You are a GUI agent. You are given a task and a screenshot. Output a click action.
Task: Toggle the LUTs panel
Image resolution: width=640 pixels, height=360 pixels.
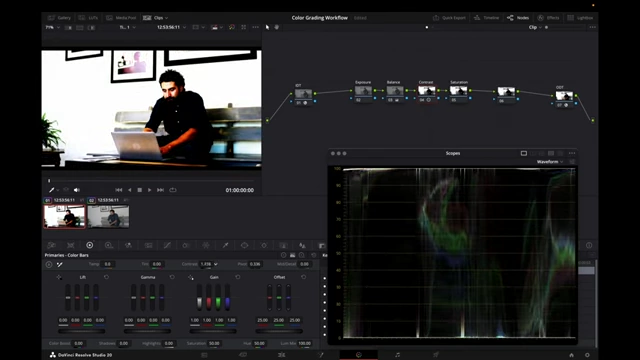(x=88, y=18)
